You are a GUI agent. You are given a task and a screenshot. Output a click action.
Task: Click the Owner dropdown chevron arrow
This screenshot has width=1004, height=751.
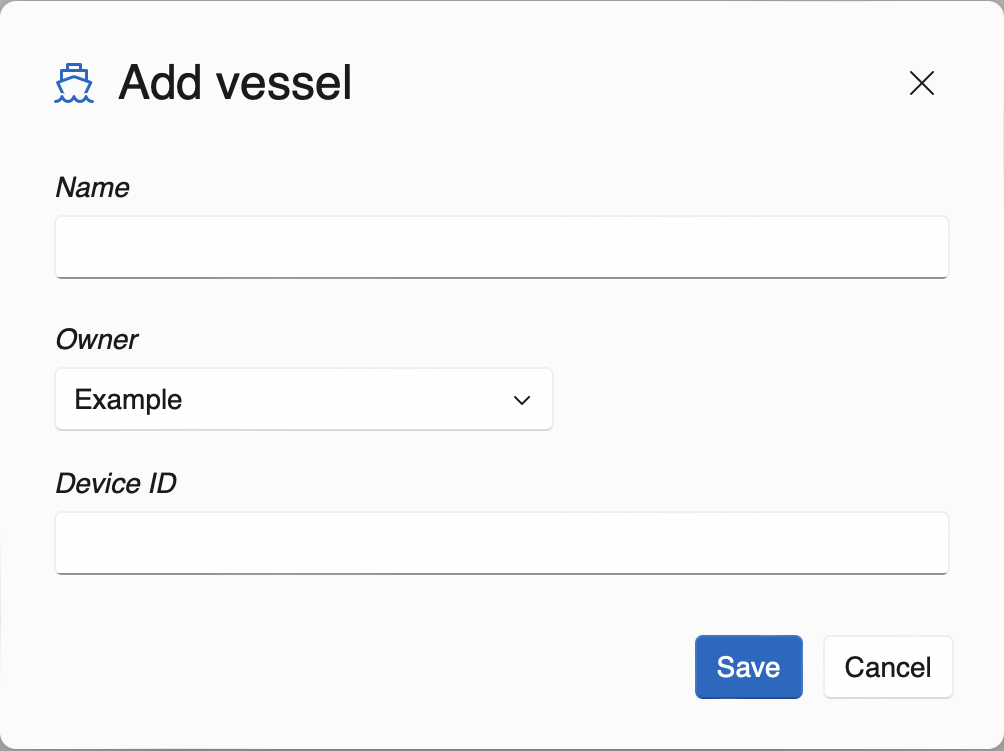click(x=521, y=400)
